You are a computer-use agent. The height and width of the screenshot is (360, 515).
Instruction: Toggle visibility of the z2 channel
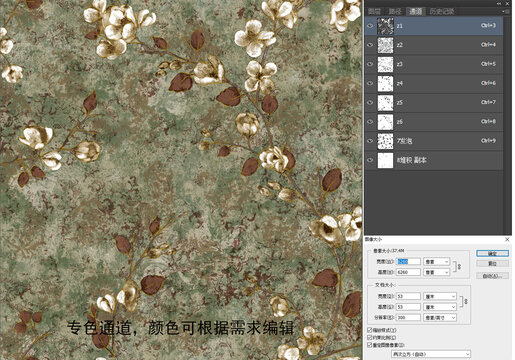370,45
